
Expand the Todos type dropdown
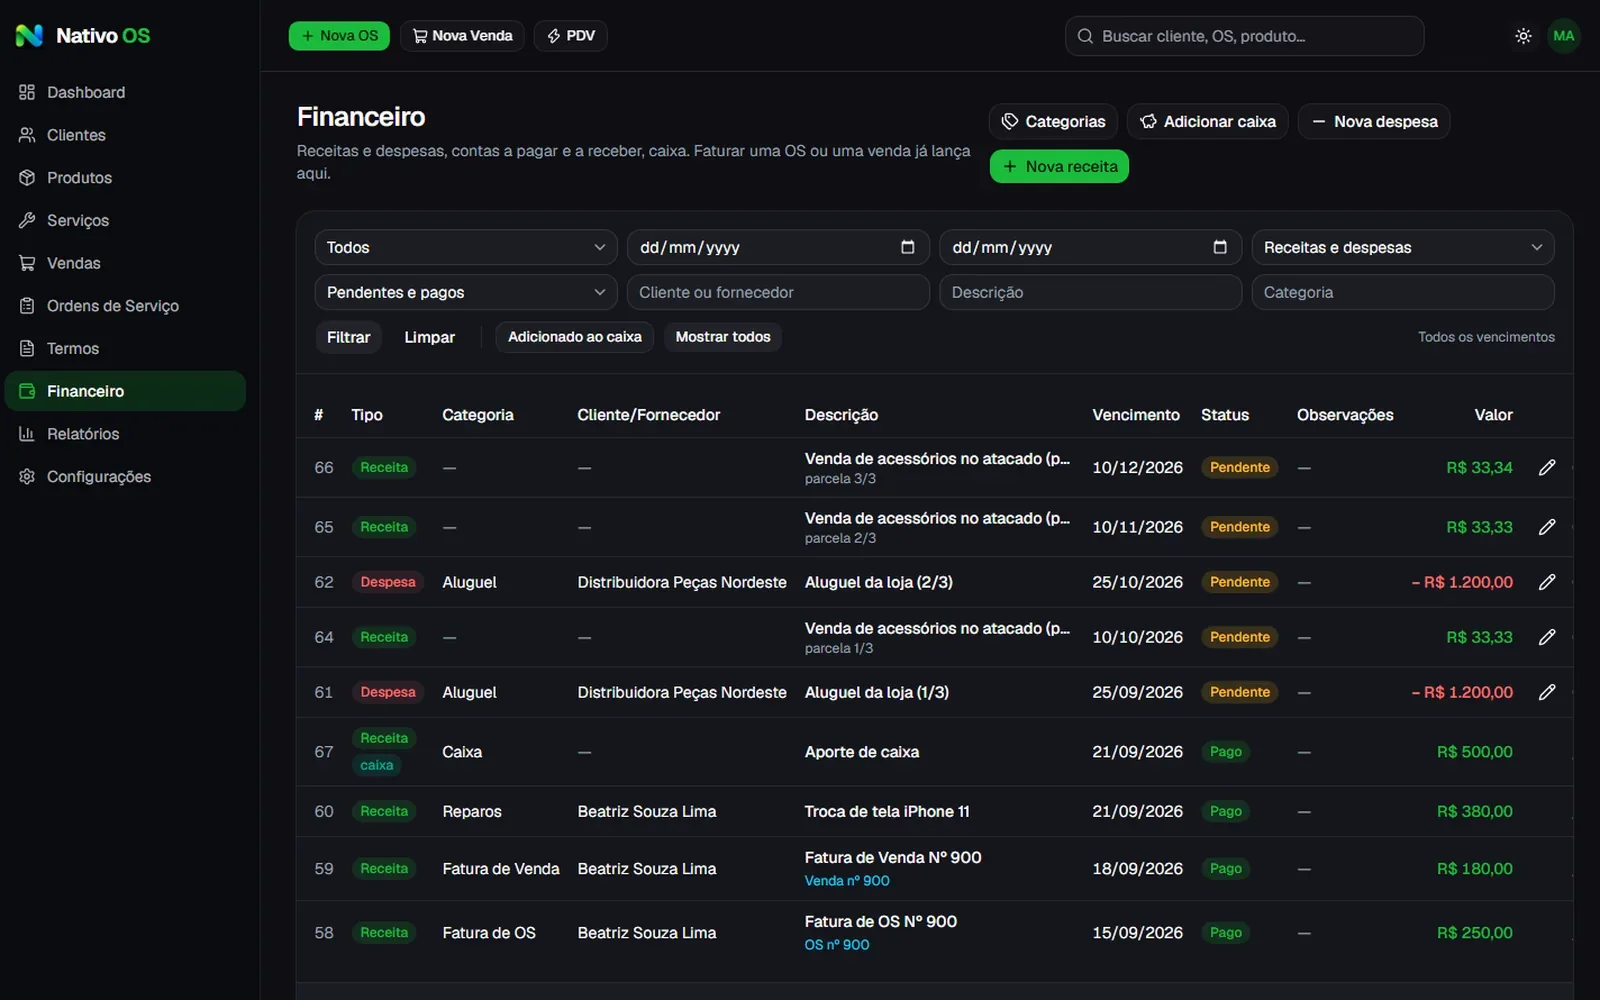[466, 247]
